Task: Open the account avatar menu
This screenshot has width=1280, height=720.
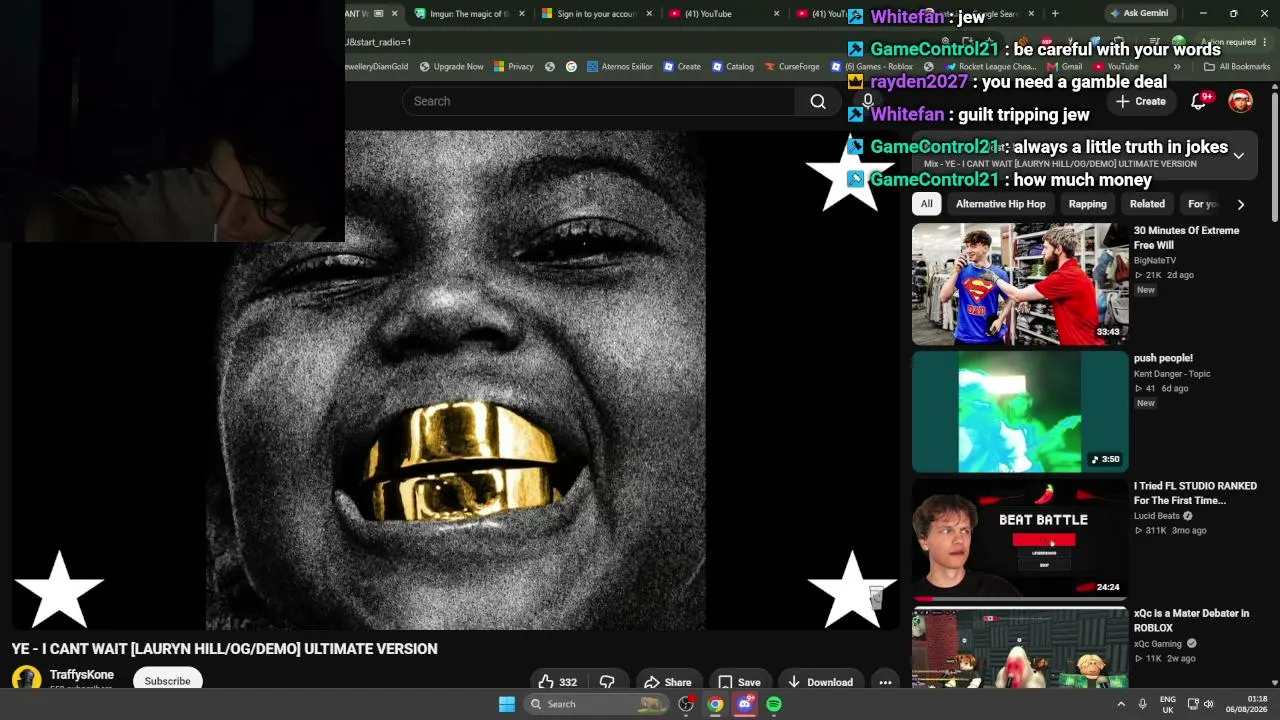Action: (1240, 101)
